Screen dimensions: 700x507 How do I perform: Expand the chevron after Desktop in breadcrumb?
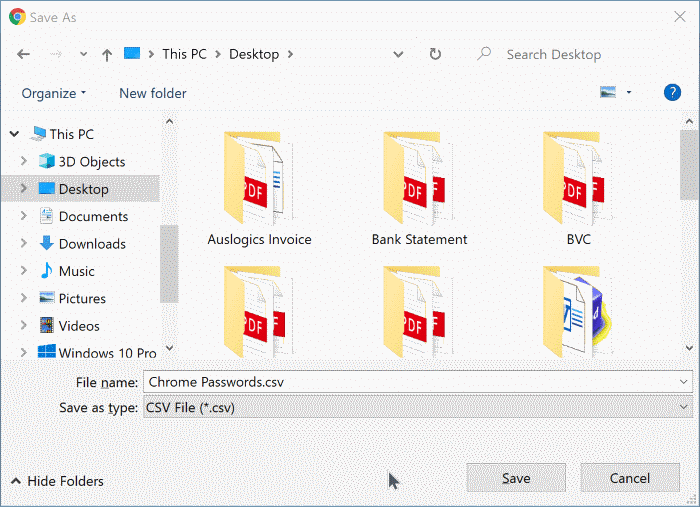291,54
